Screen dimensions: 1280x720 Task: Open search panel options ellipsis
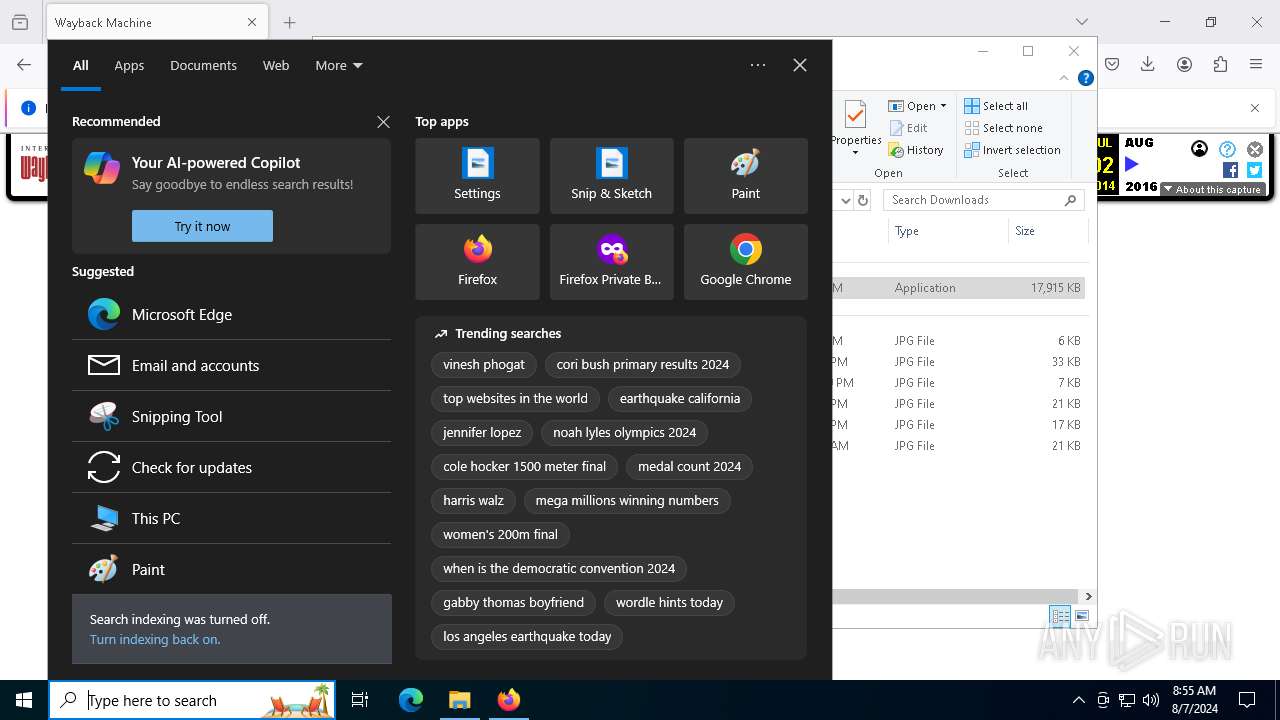point(758,65)
